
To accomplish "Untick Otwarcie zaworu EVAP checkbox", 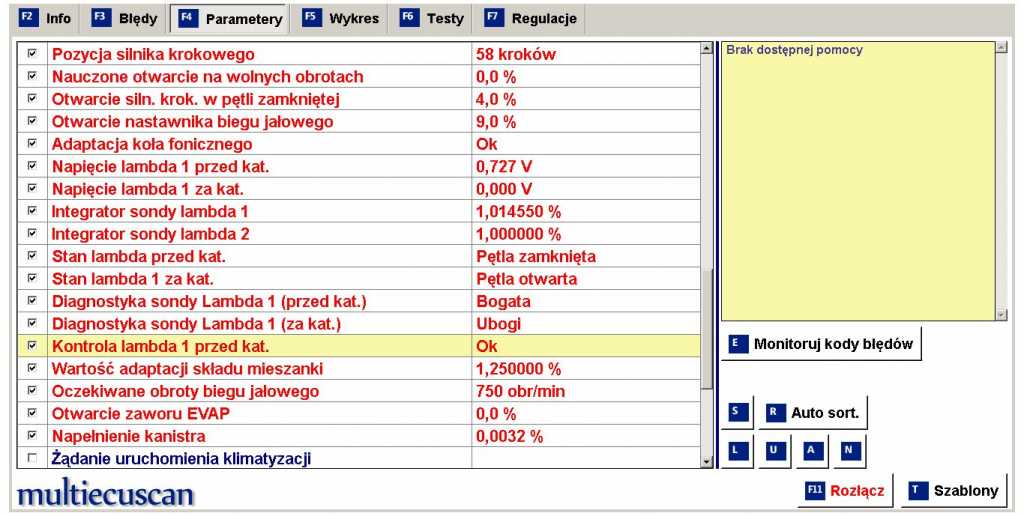I will pyautogui.click(x=32, y=413).
